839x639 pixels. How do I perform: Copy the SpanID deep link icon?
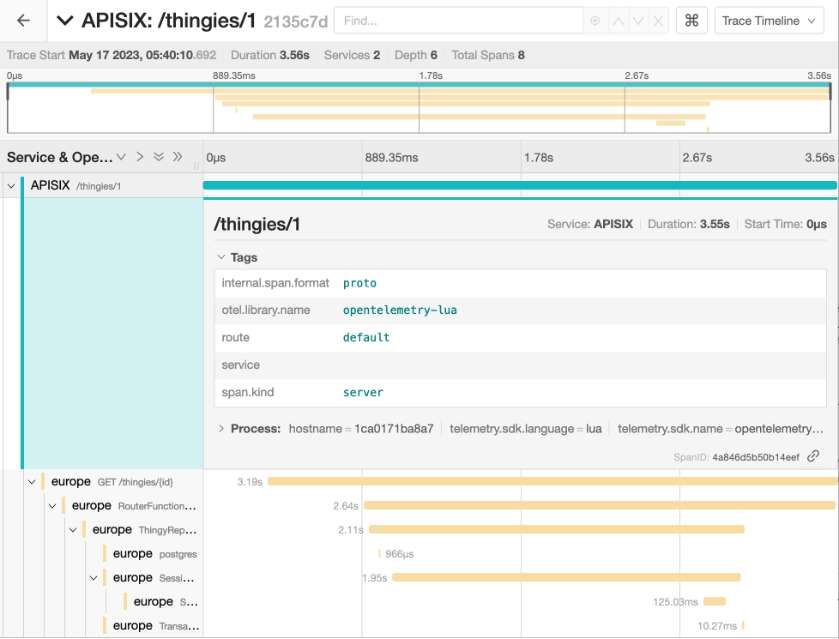tap(813, 456)
